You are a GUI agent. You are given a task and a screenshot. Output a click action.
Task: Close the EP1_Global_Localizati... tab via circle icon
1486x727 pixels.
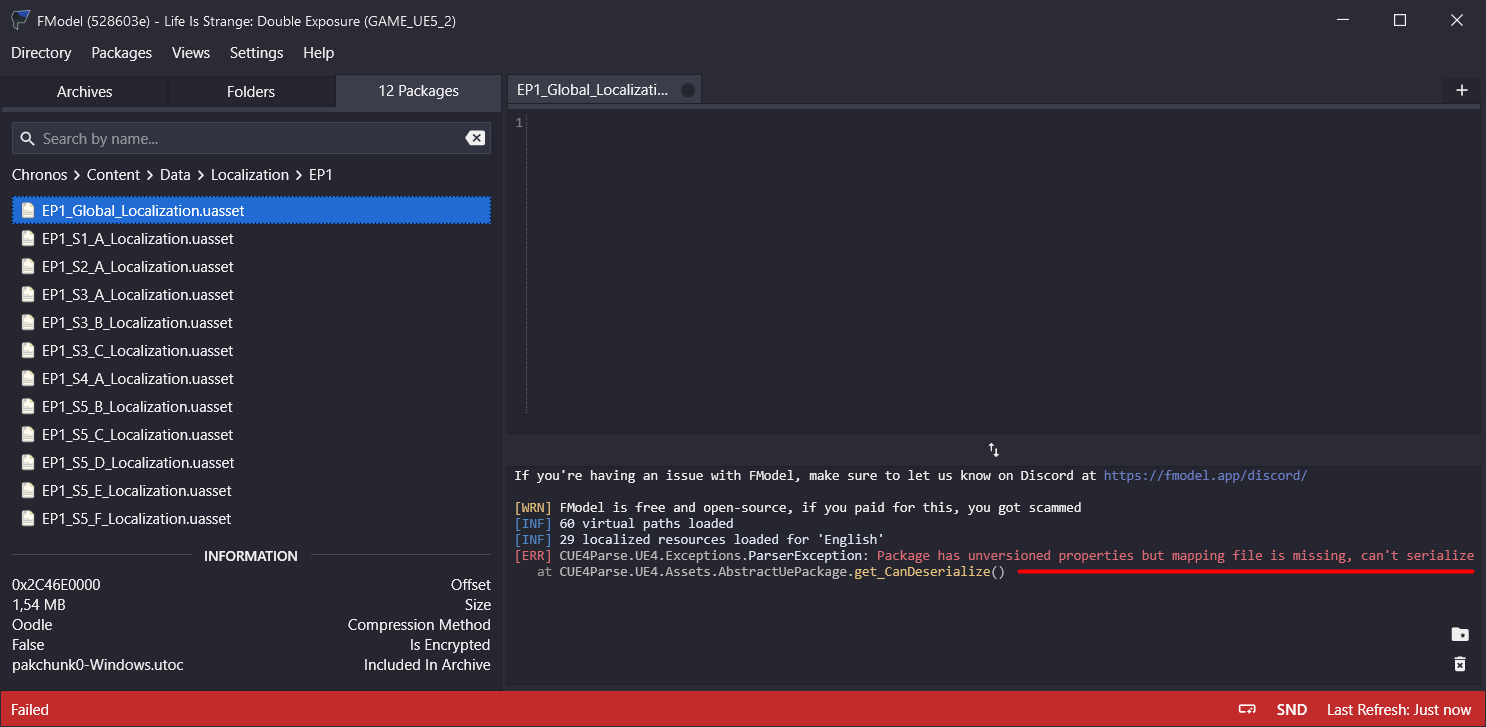point(687,90)
